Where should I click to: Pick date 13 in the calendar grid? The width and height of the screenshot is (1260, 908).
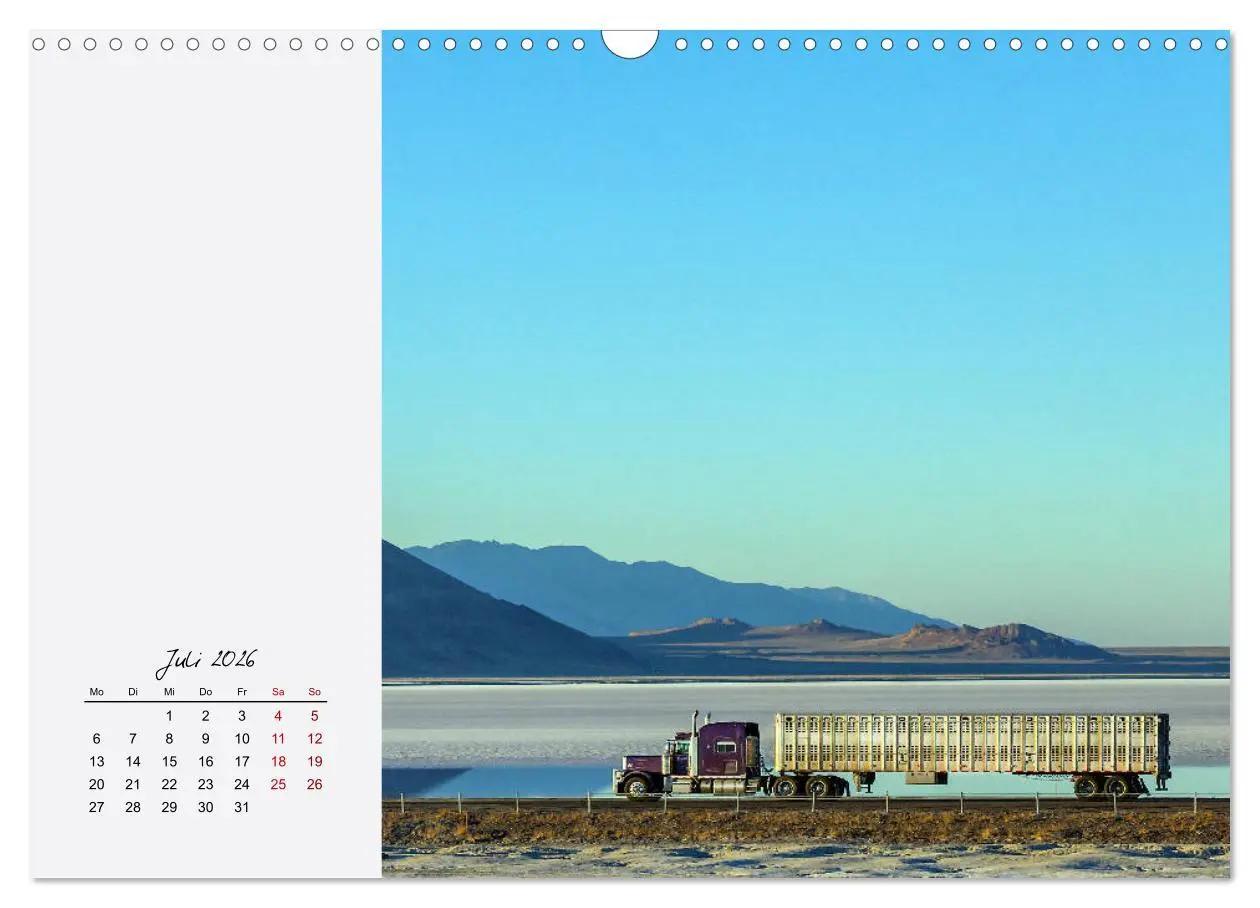96,762
